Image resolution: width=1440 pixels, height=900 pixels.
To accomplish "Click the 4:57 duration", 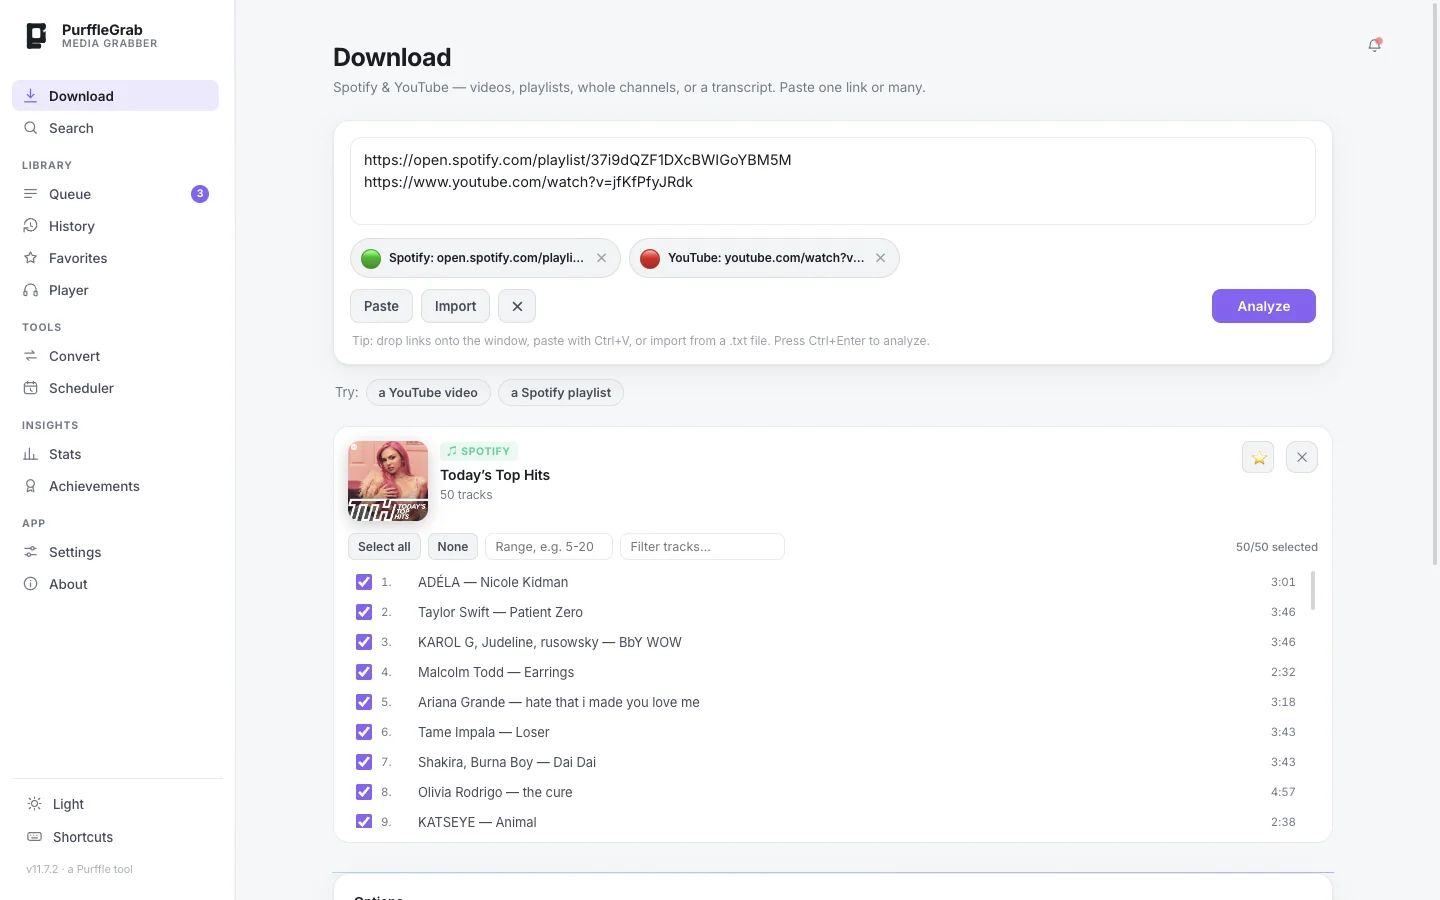I will coord(1283,792).
